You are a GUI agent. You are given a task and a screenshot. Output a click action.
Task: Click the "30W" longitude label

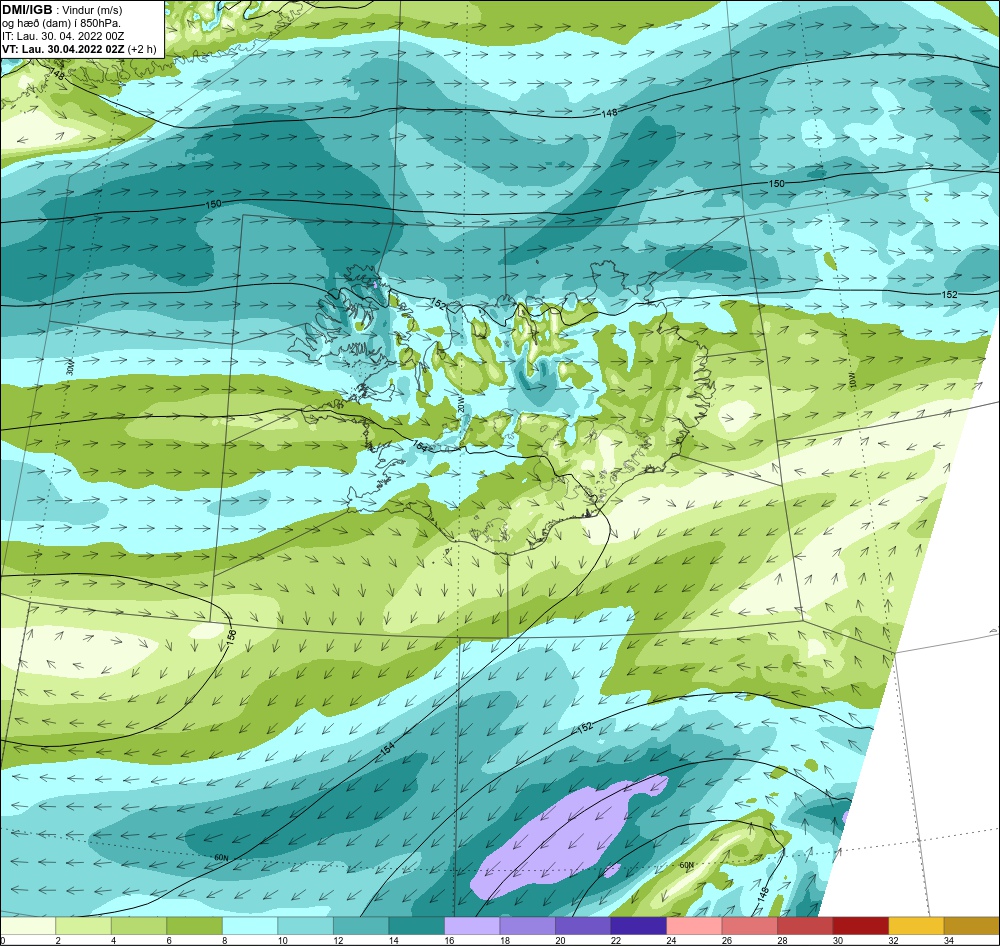(70, 367)
